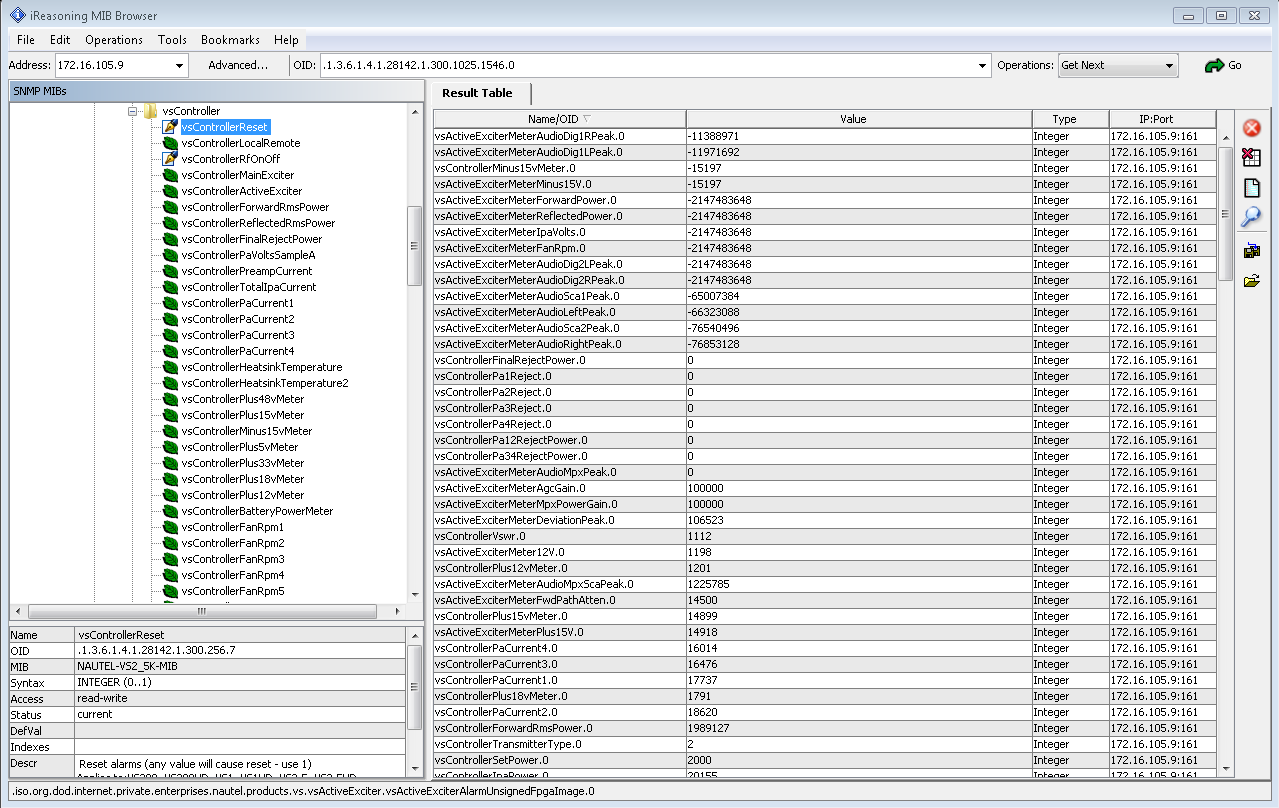Screen dimensions: 1279x808
Task: Click row vsActiveExciterMeterAgcGain.0 in results
Action: pyautogui.click(x=825, y=488)
